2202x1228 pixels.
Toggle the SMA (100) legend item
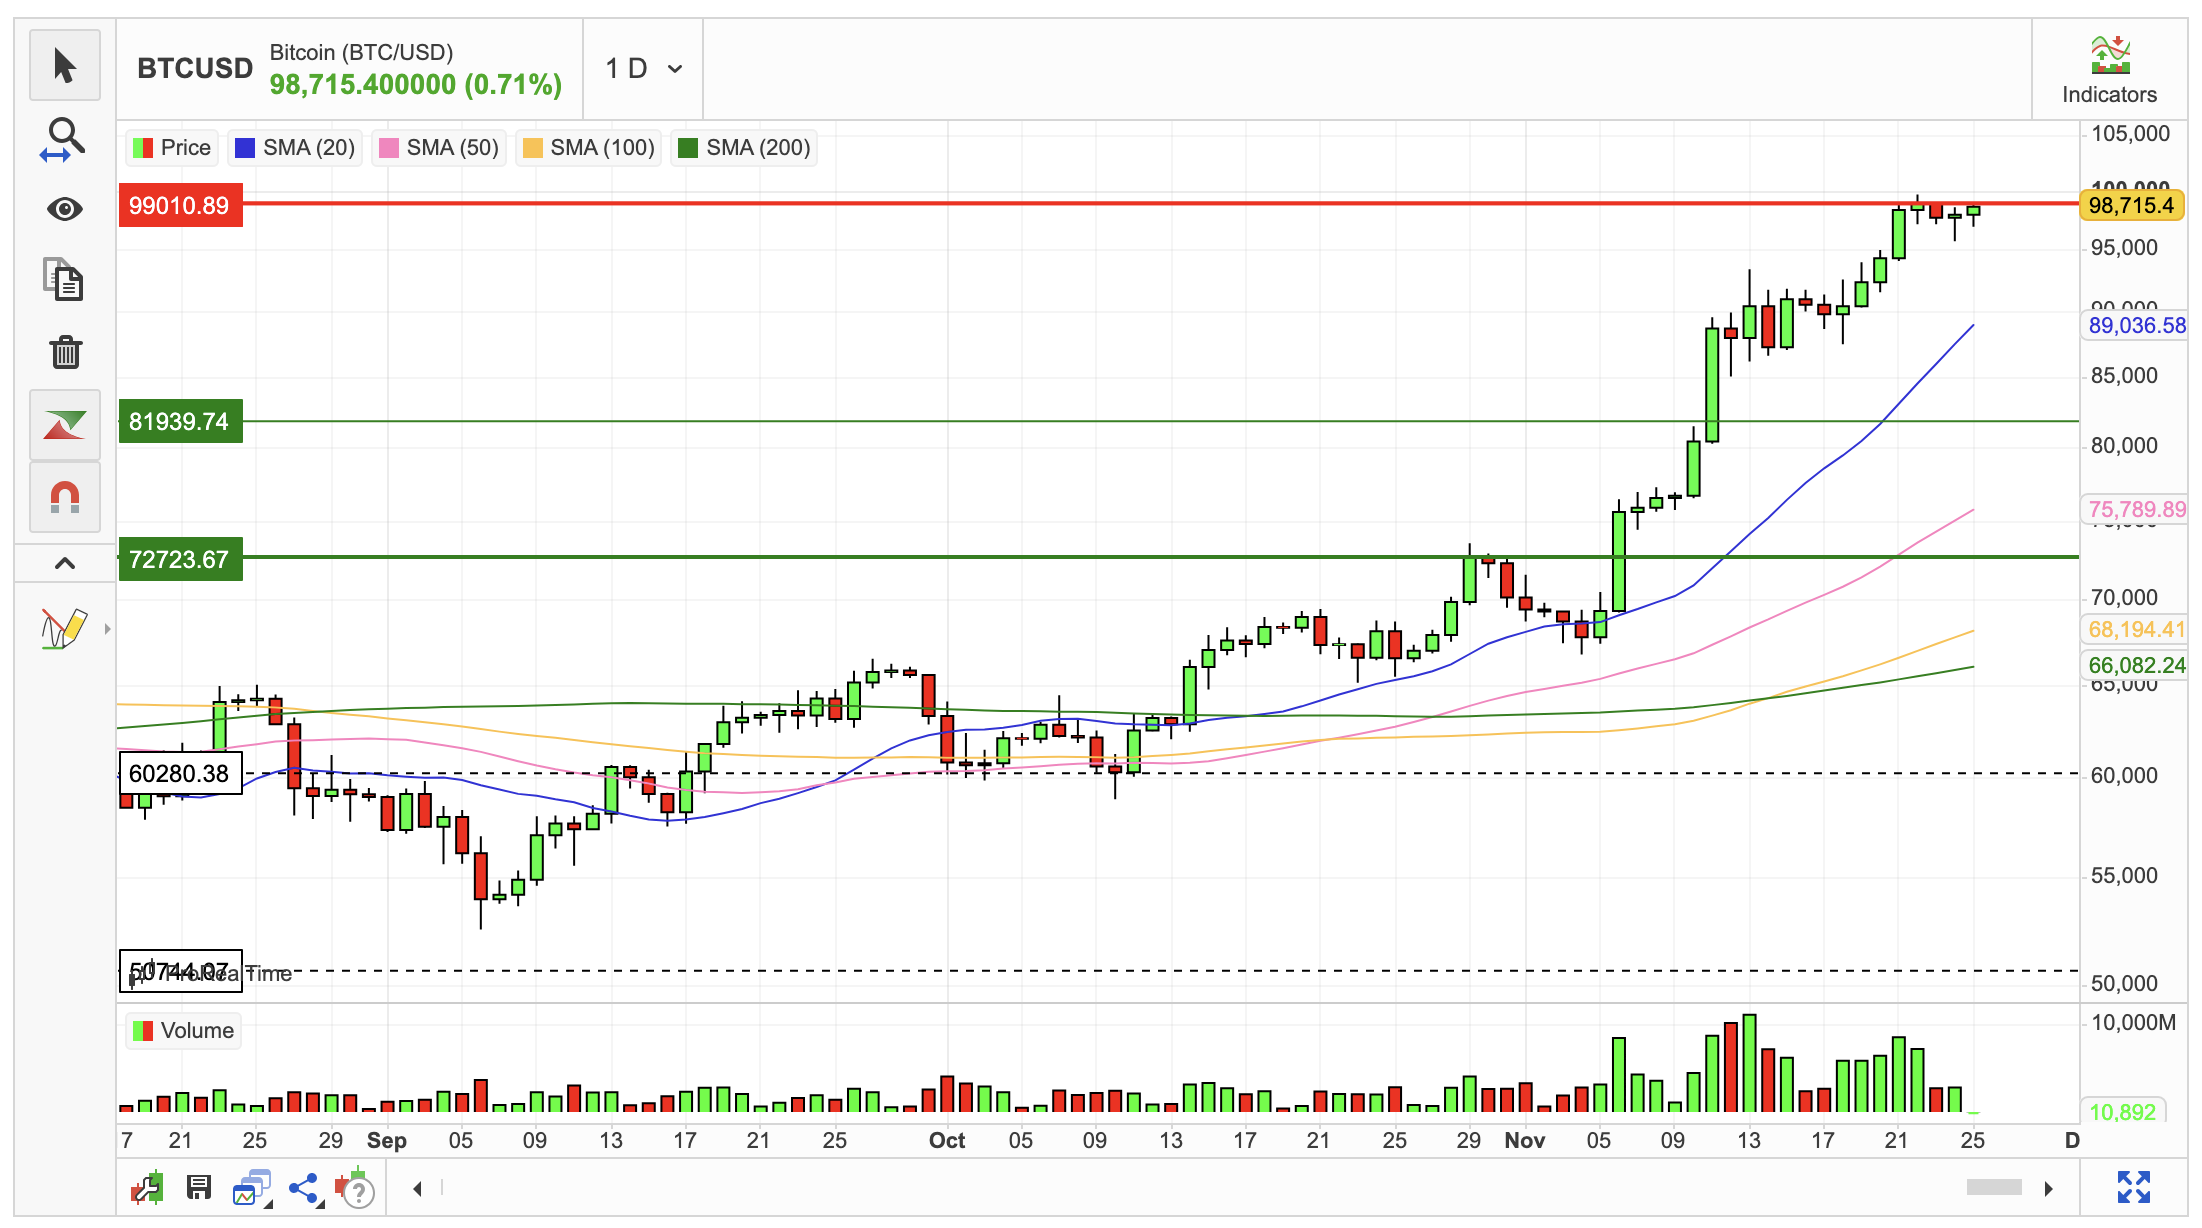pos(588,148)
